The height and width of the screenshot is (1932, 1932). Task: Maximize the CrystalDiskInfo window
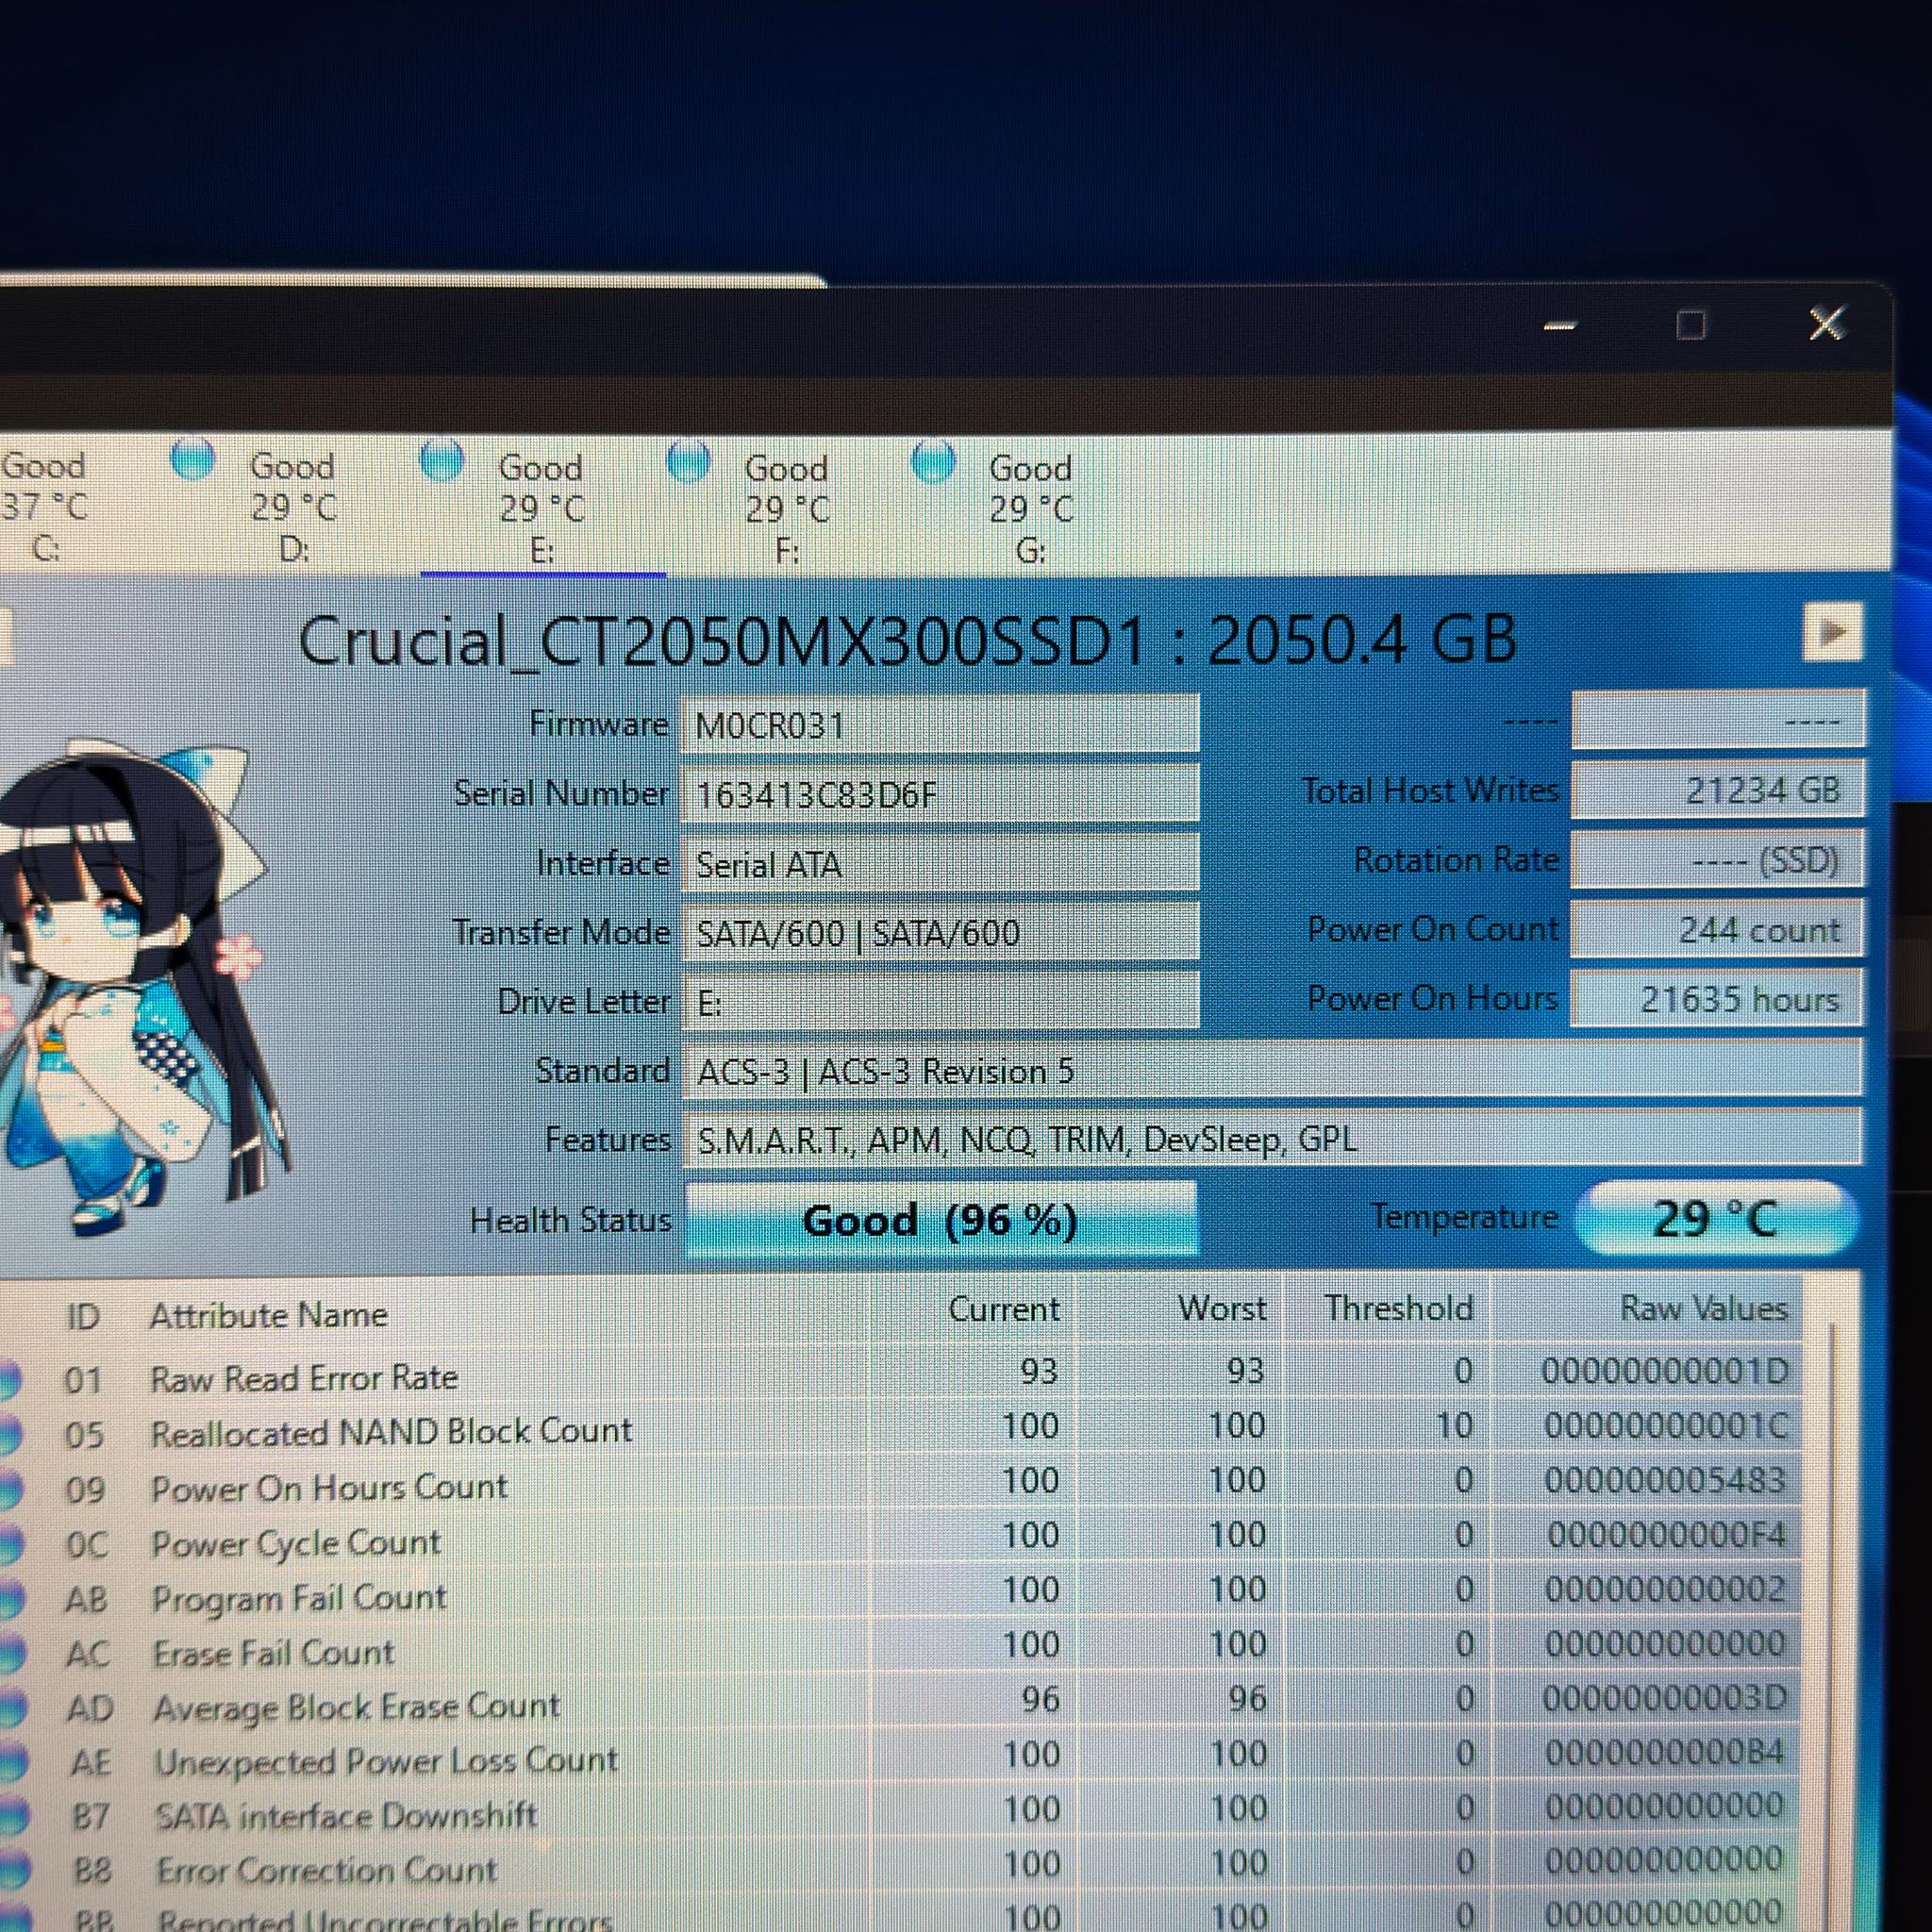point(1691,325)
